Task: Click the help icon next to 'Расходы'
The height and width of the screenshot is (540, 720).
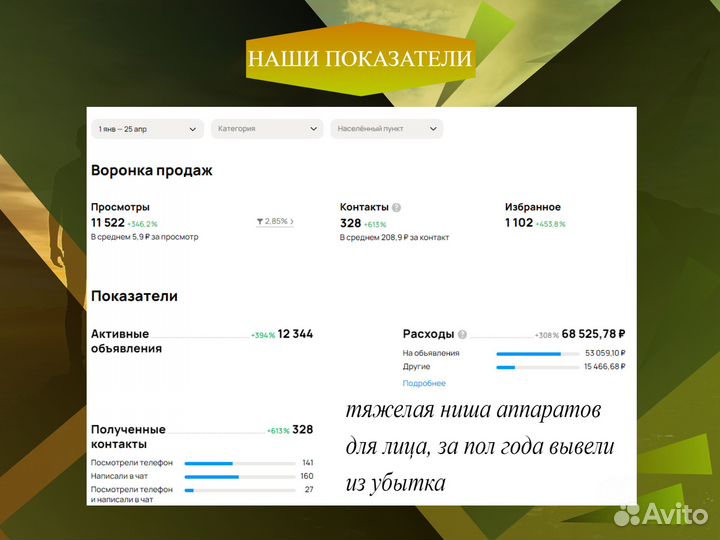Action: tap(462, 334)
